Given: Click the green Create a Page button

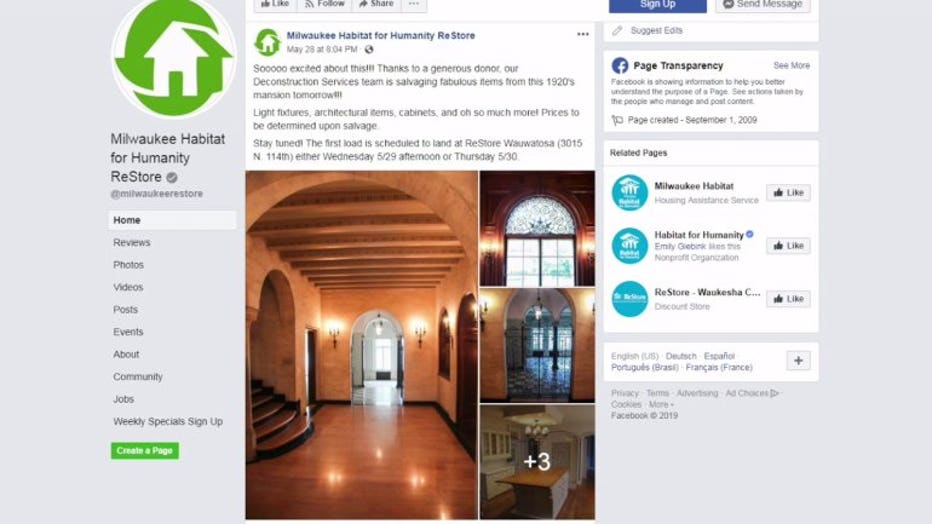Looking at the screenshot, I should pos(144,450).
